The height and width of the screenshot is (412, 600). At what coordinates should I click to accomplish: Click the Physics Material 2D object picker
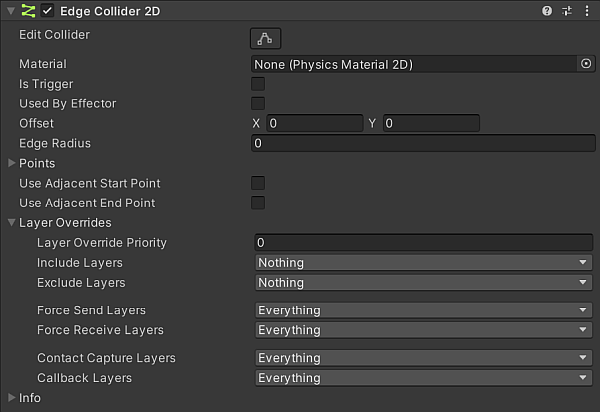pos(586,64)
